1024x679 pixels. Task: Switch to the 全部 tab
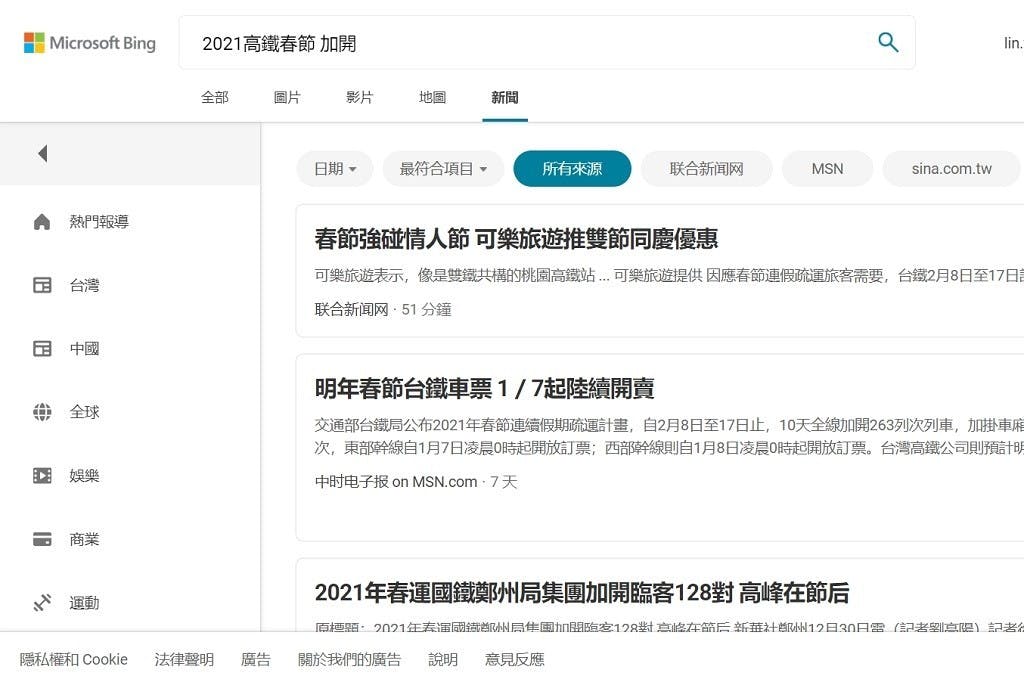coord(215,98)
